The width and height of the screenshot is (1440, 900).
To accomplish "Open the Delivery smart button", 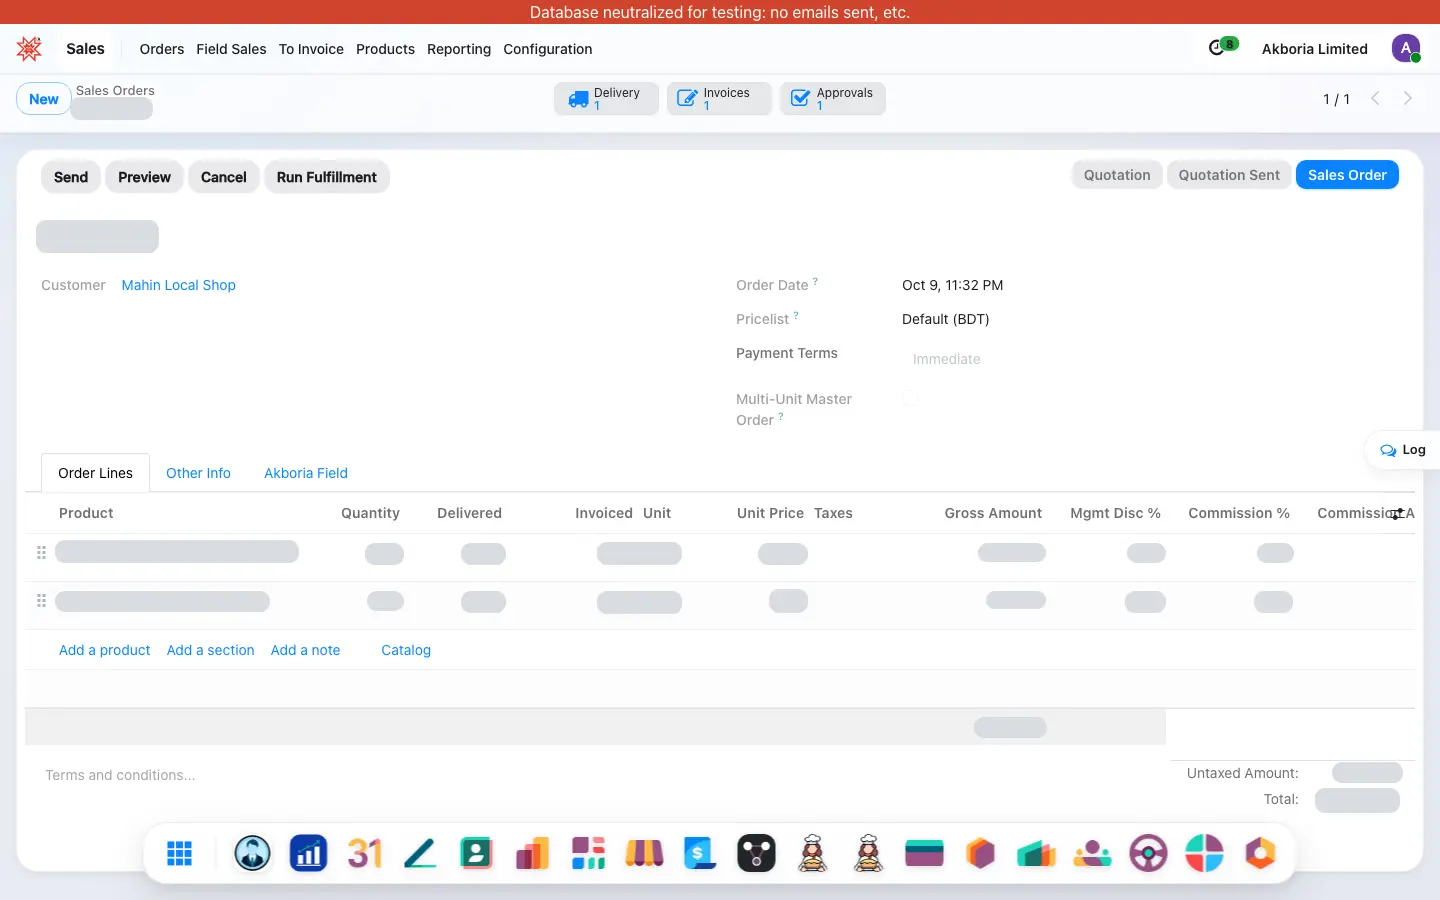I will click(606, 98).
